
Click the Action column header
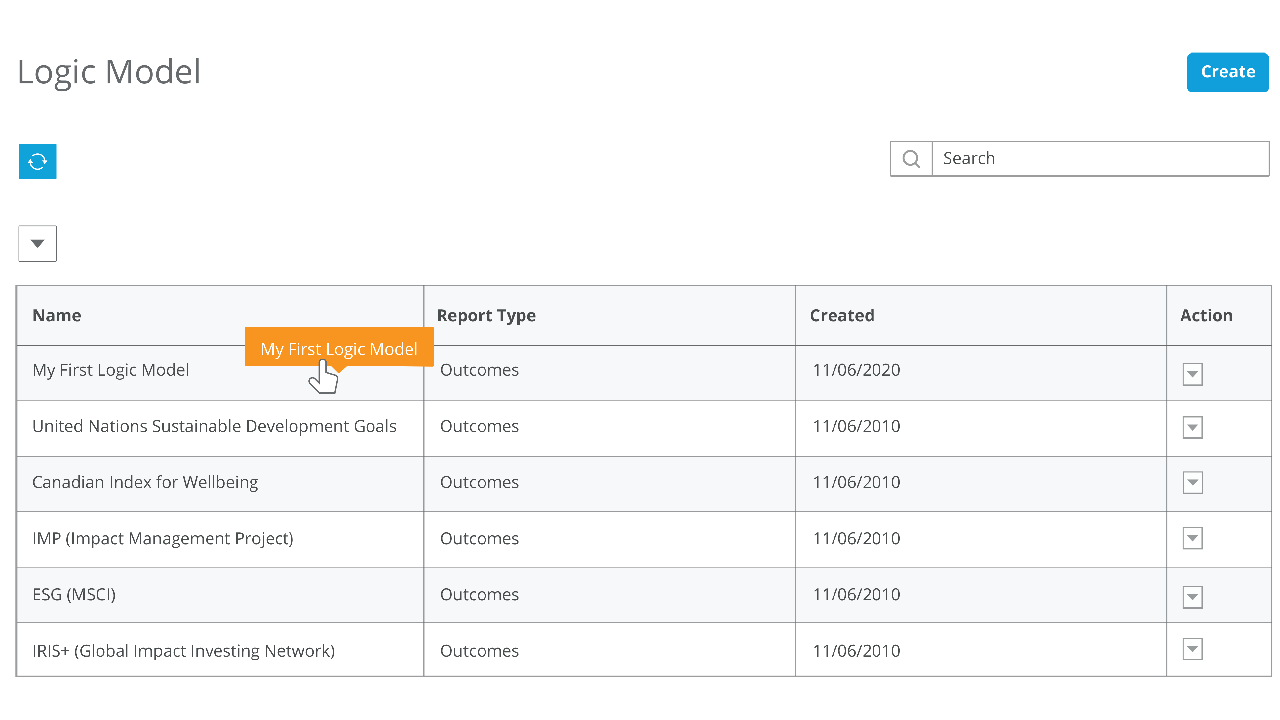(1206, 315)
